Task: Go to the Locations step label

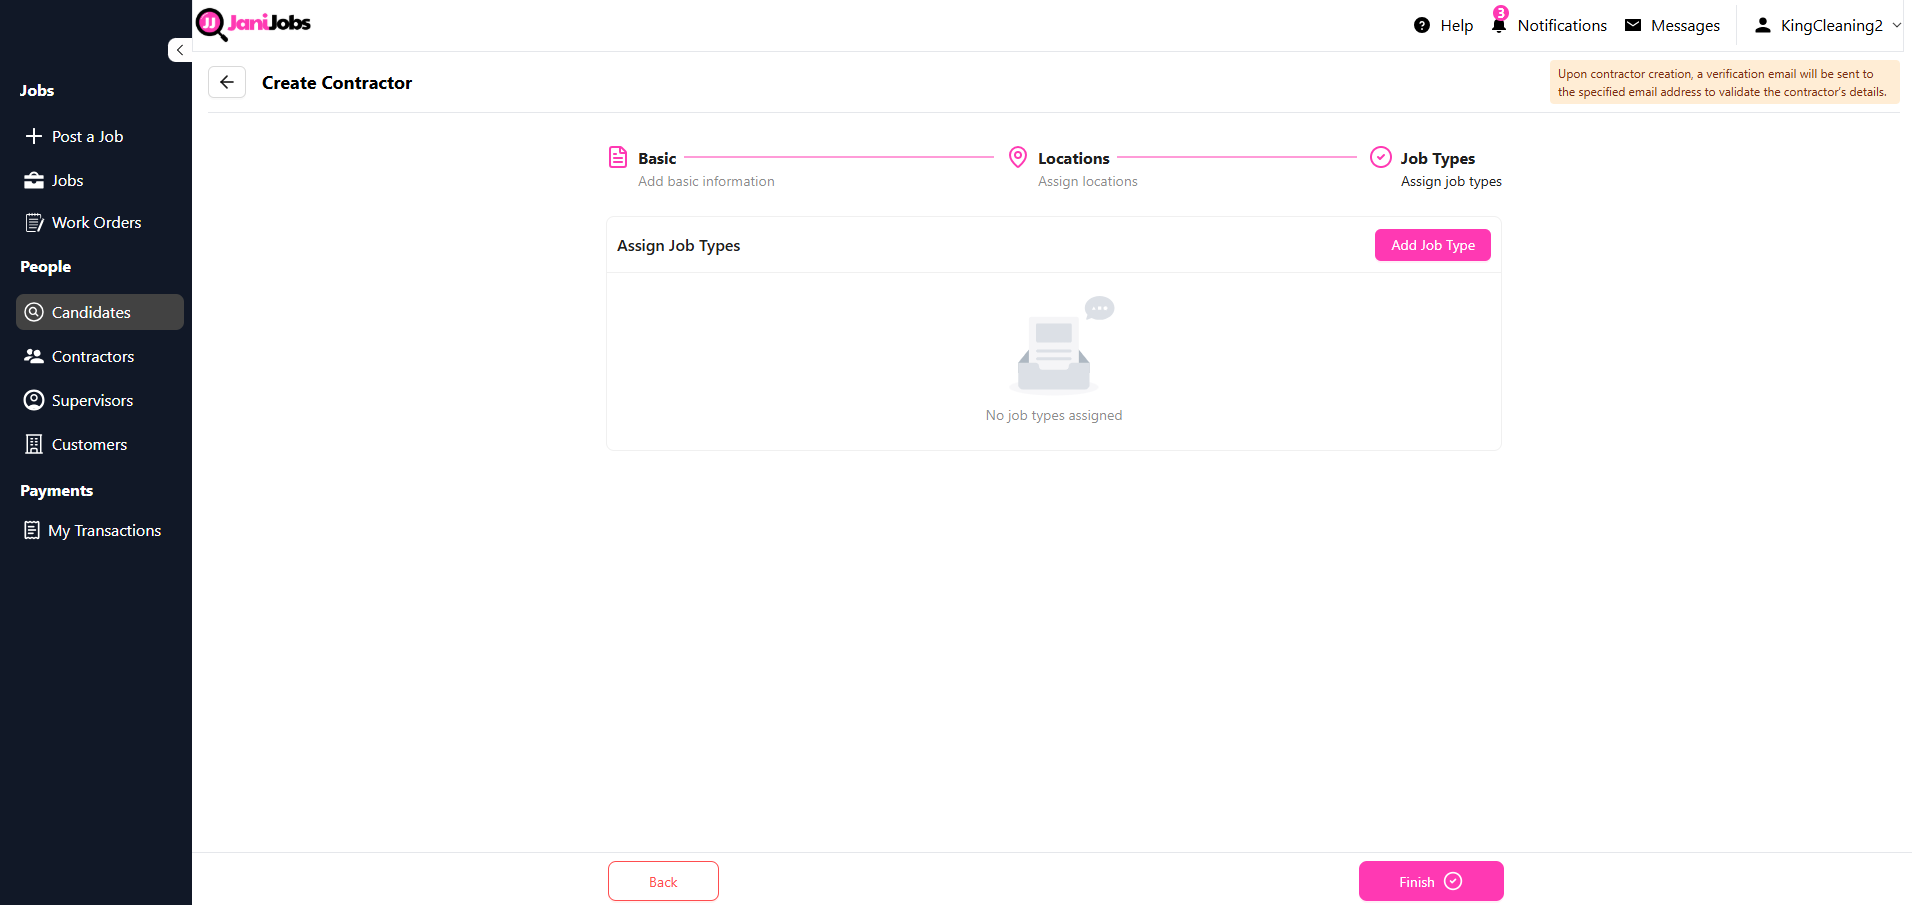Action: (1074, 158)
